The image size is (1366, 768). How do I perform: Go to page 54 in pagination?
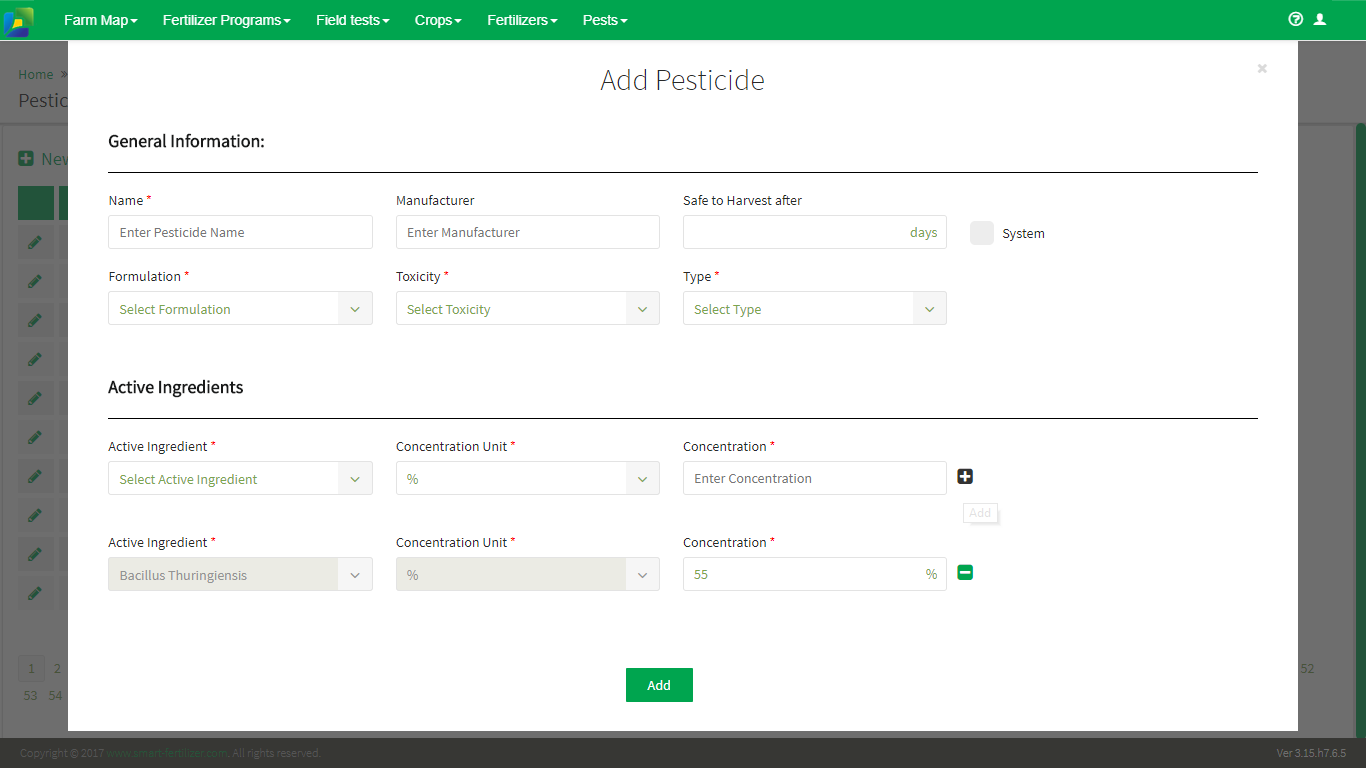[x=56, y=695]
